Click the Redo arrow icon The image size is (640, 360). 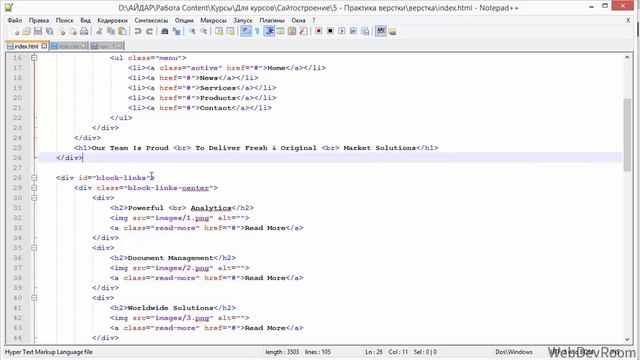click(149, 31)
